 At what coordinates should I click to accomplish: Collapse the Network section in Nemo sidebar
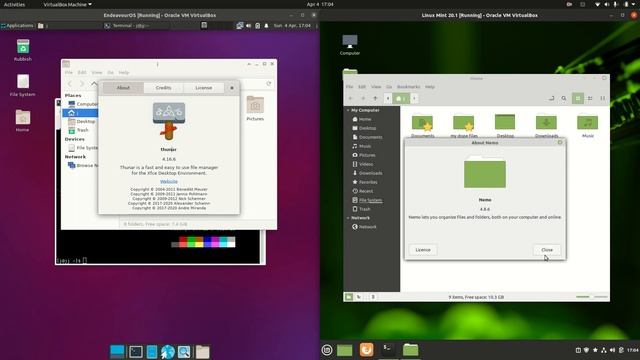point(348,218)
